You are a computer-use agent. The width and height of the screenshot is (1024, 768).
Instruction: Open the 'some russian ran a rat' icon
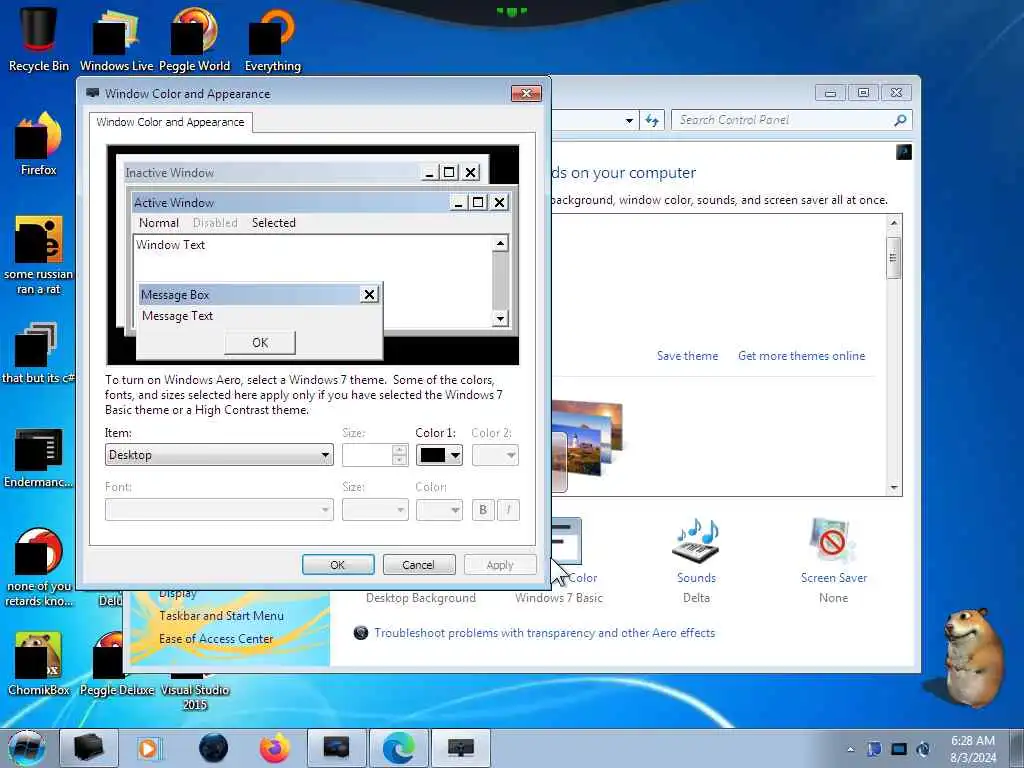tap(39, 255)
